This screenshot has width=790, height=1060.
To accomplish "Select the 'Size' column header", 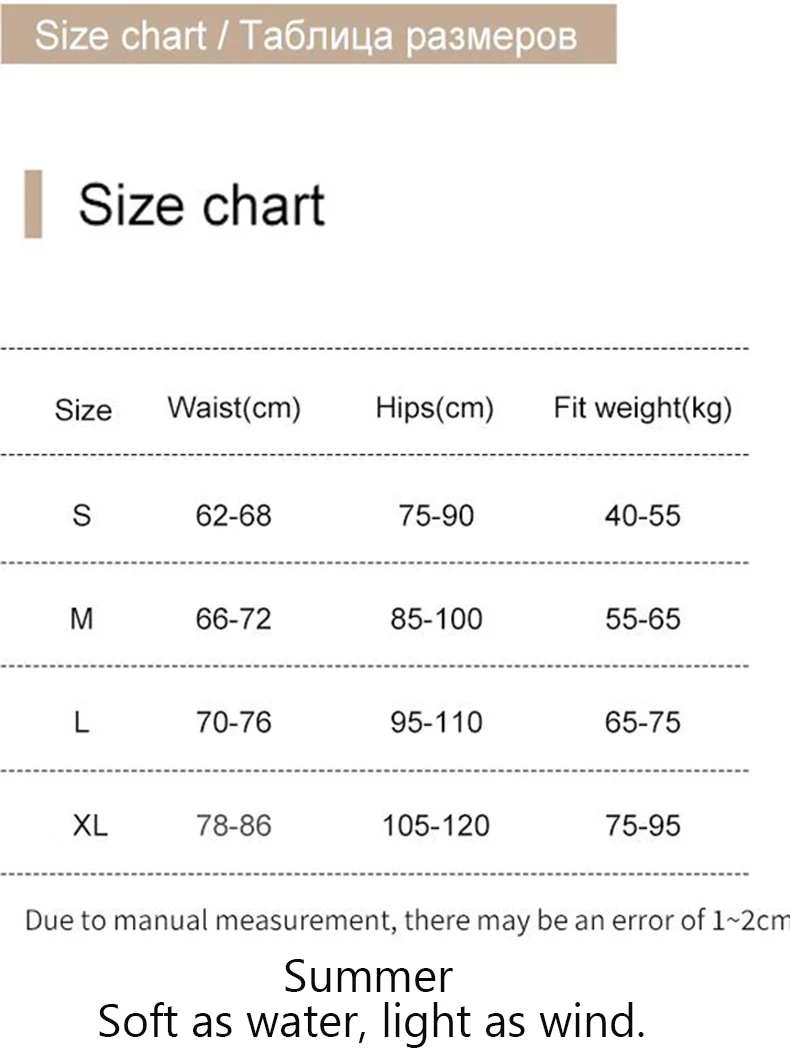I will point(83,410).
